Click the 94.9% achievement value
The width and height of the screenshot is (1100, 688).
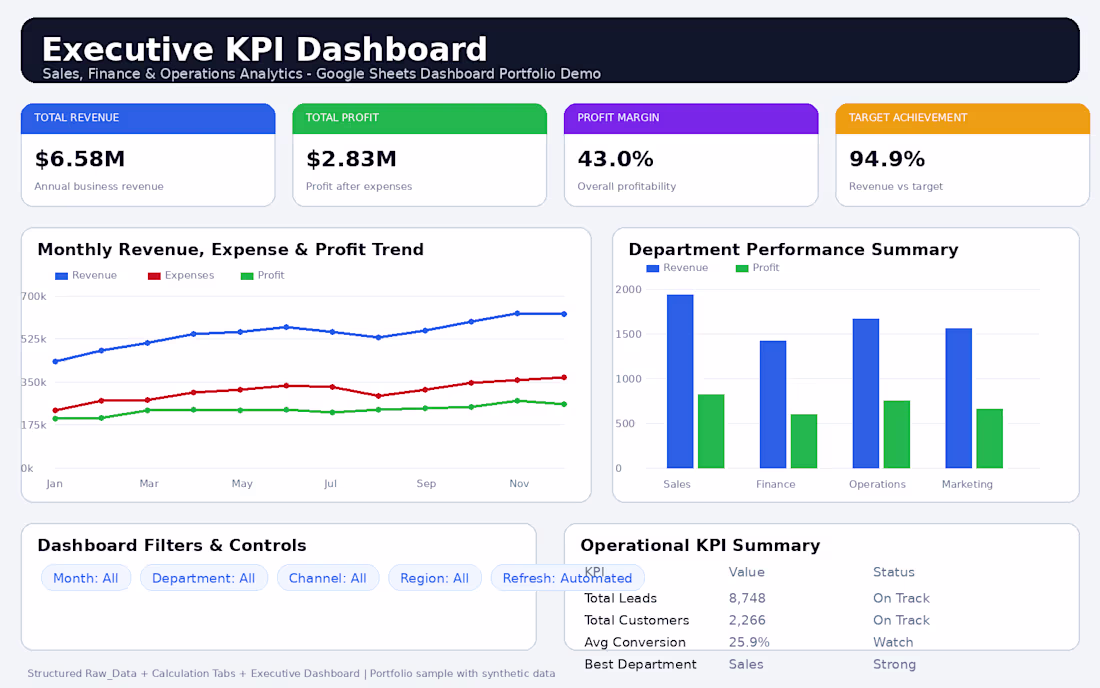887,158
